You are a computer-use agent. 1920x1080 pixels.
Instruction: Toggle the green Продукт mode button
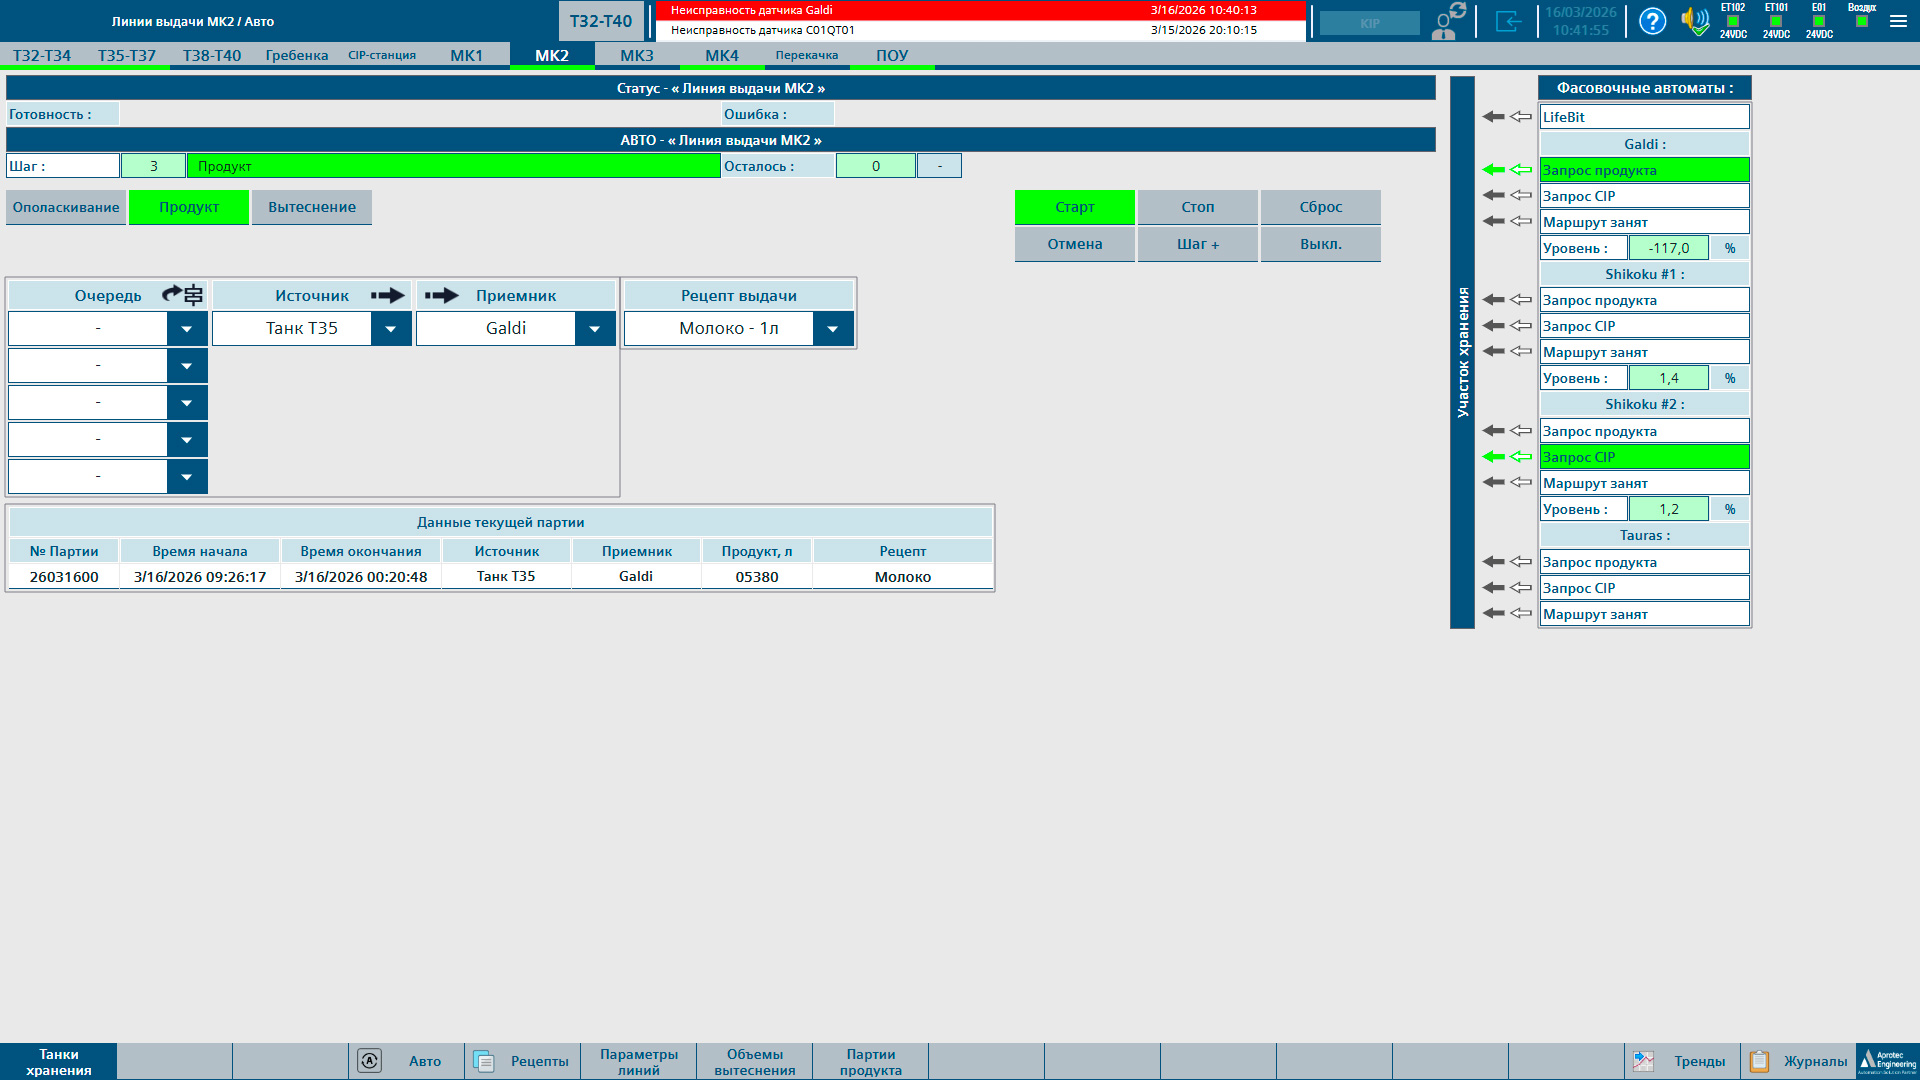(x=189, y=207)
